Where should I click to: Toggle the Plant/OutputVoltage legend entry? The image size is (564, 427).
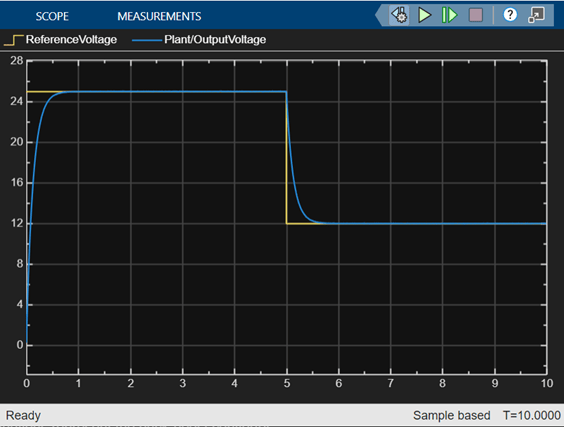pos(199,40)
